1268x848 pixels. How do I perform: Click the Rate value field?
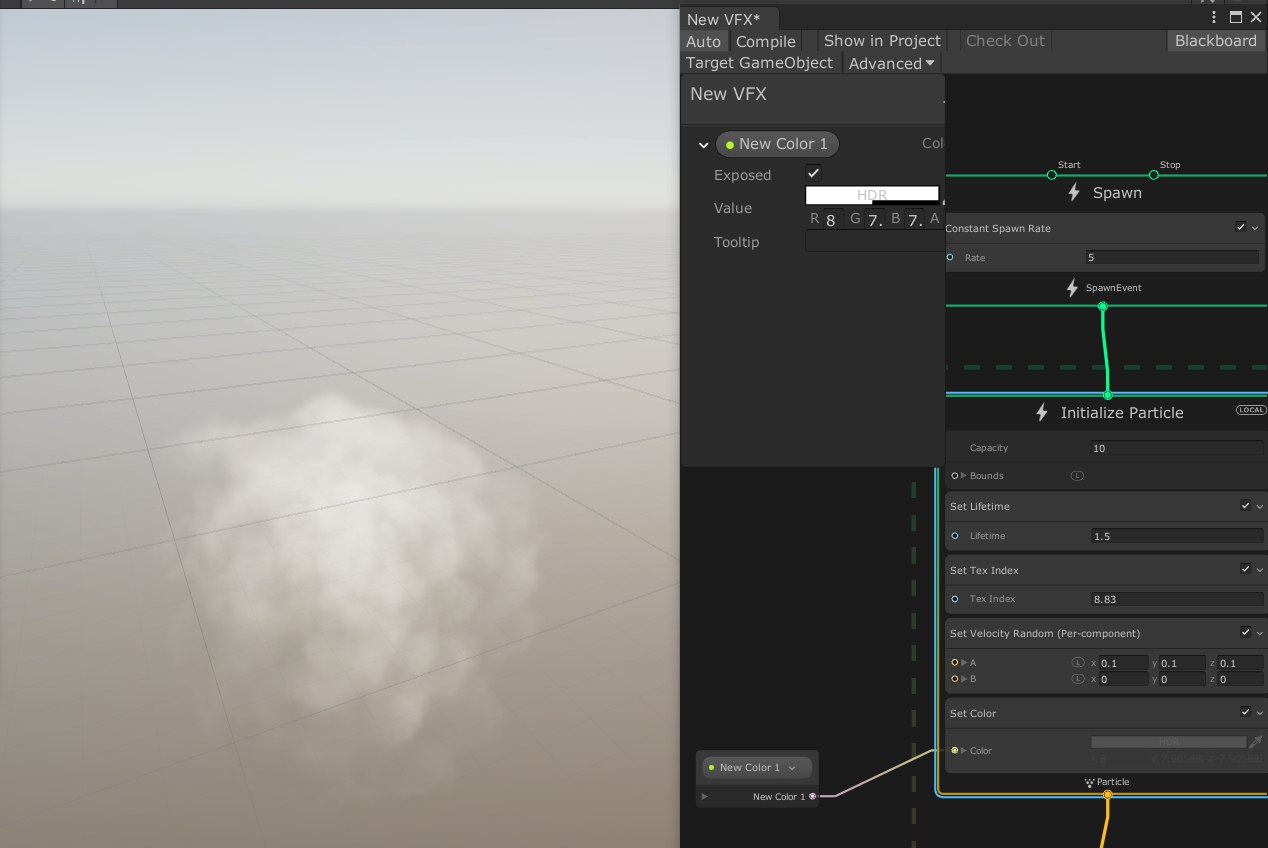pyautogui.click(x=1172, y=258)
